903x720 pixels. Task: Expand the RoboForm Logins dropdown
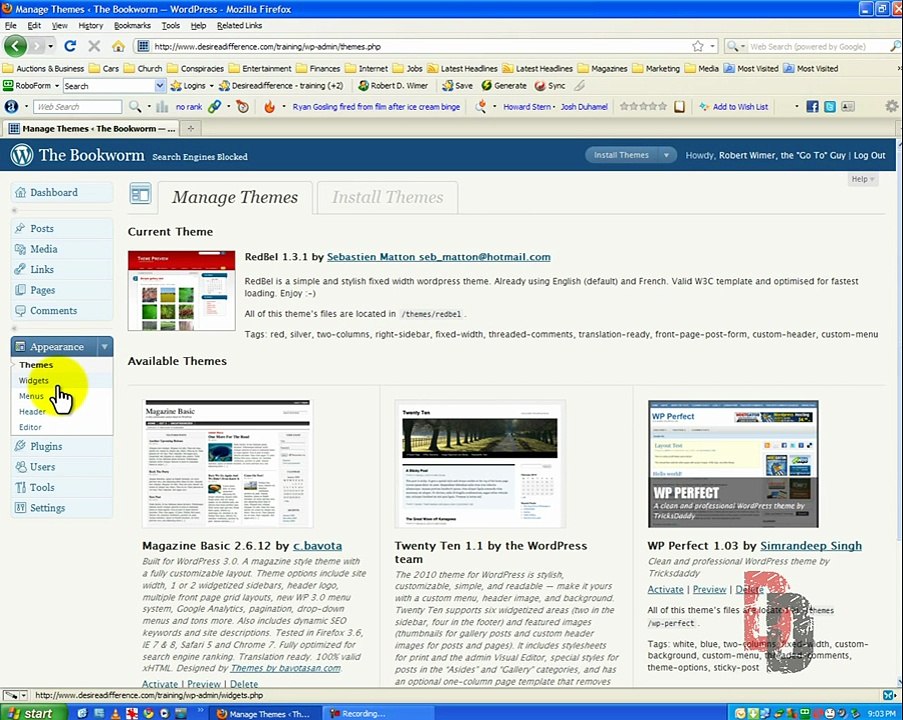coord(211,85)
